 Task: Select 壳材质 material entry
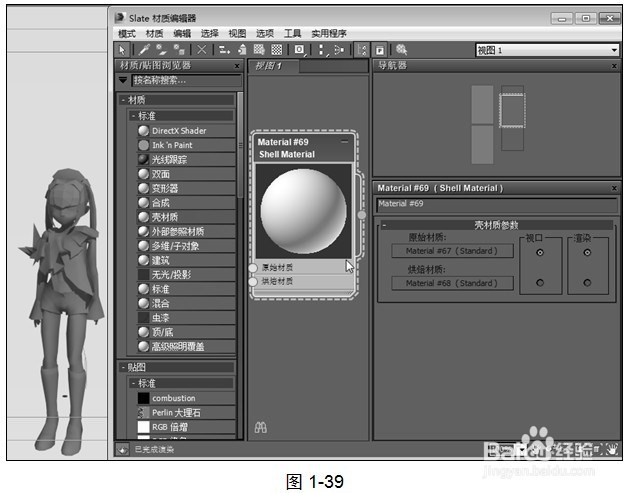186,217
